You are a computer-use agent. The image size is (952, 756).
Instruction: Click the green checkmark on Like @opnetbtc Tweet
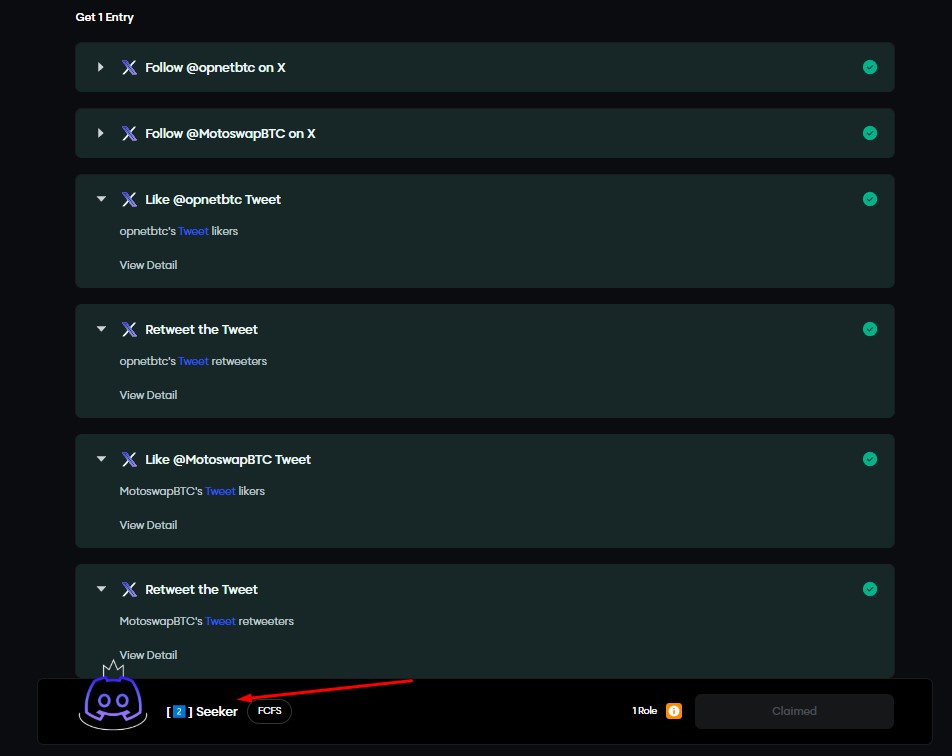coord(870,199)
